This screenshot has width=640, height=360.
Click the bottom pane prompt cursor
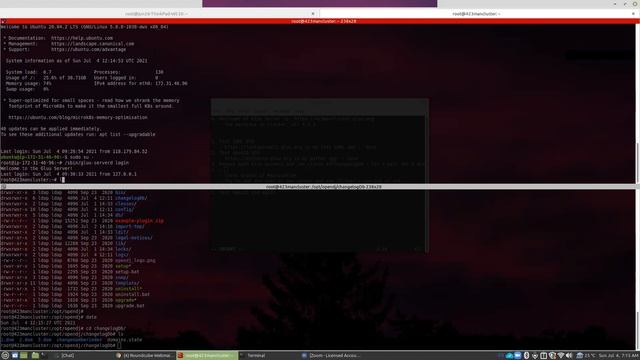click(x=119, y=345)
